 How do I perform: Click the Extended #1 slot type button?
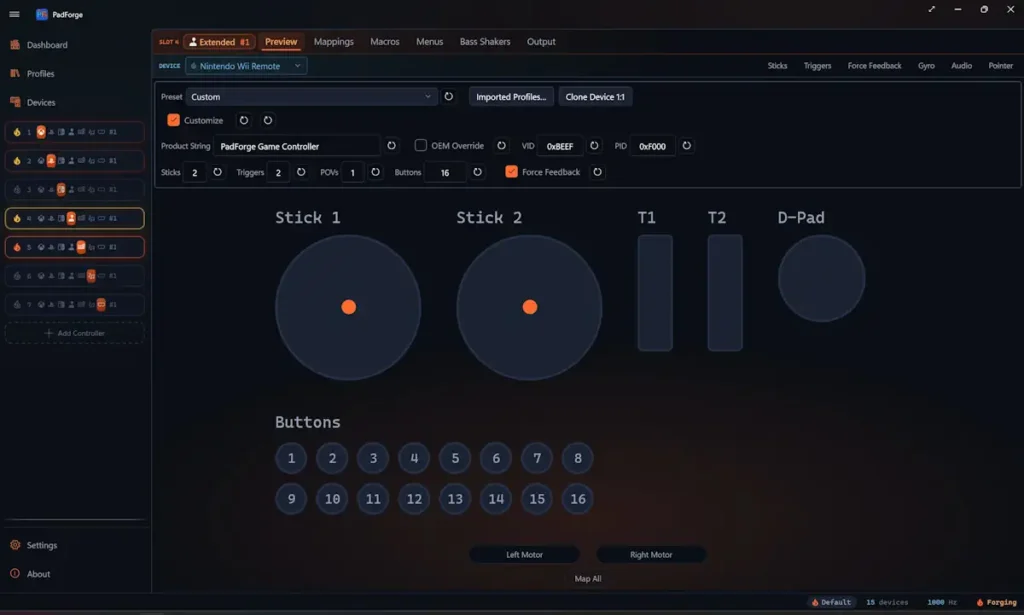coord(219,42)
